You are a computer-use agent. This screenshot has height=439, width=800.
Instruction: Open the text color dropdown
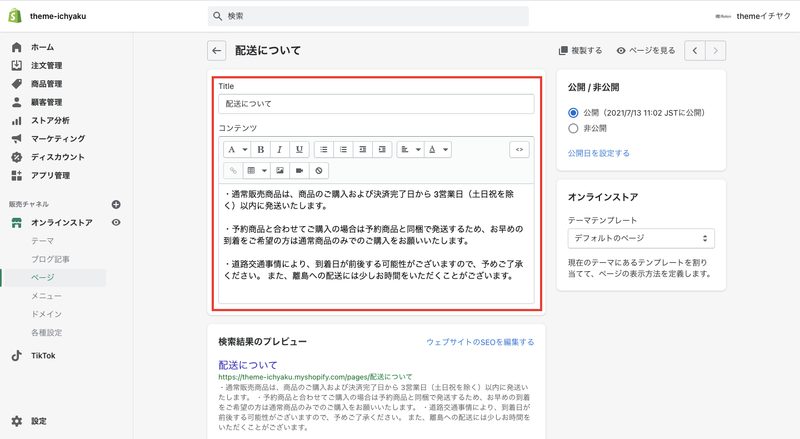[438, 150]
